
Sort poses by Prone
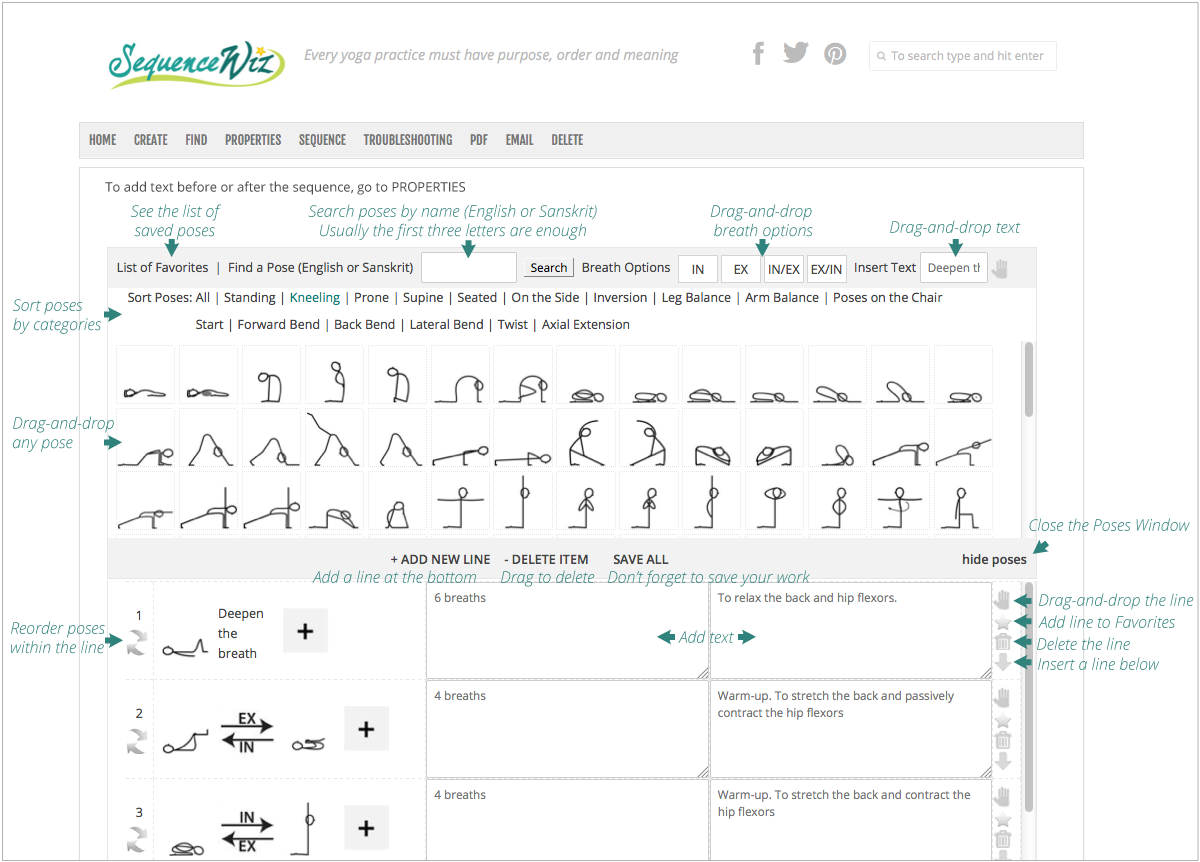tap(372, 297)
